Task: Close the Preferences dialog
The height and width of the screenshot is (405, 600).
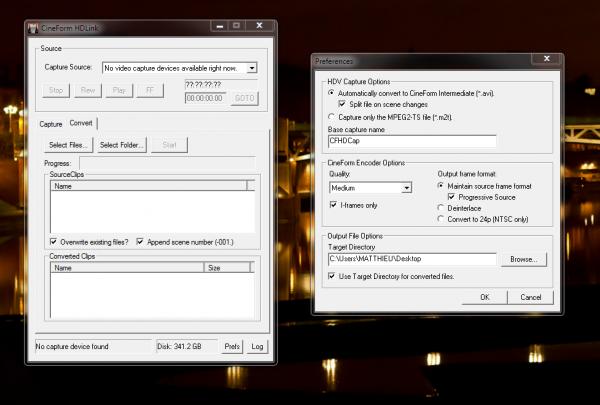Action: 547,59
